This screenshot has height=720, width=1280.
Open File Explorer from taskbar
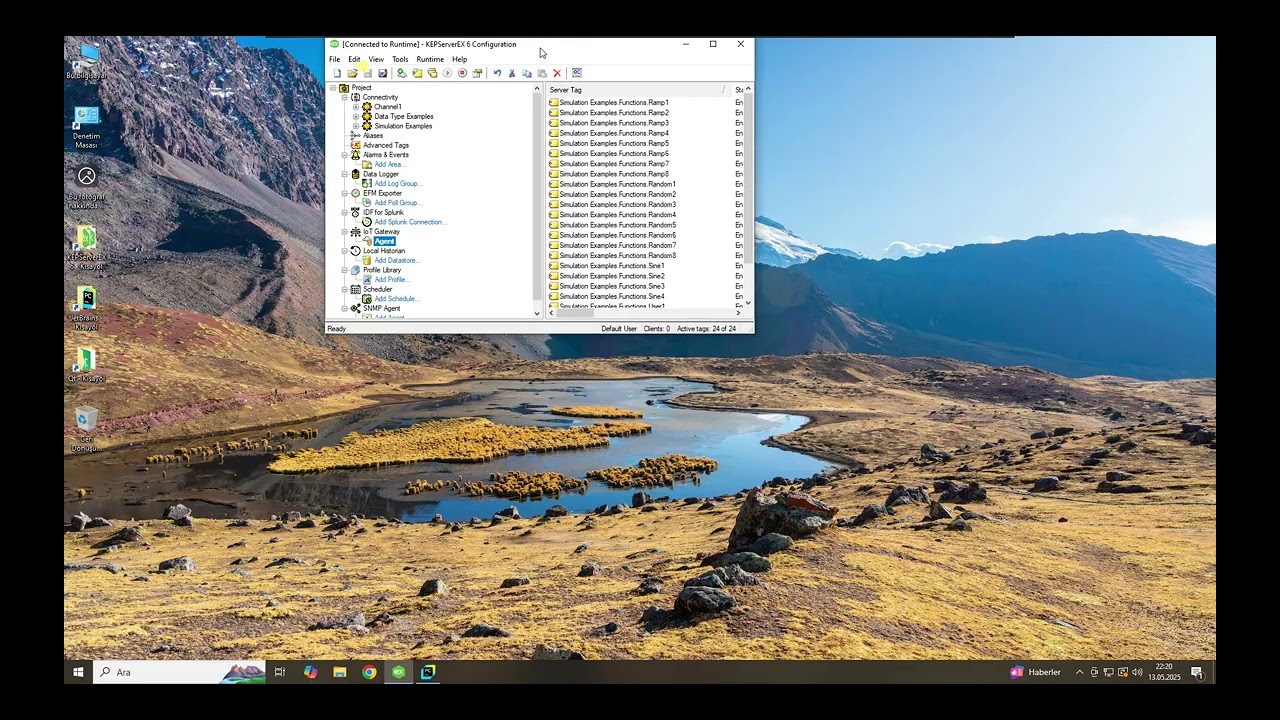340,672
